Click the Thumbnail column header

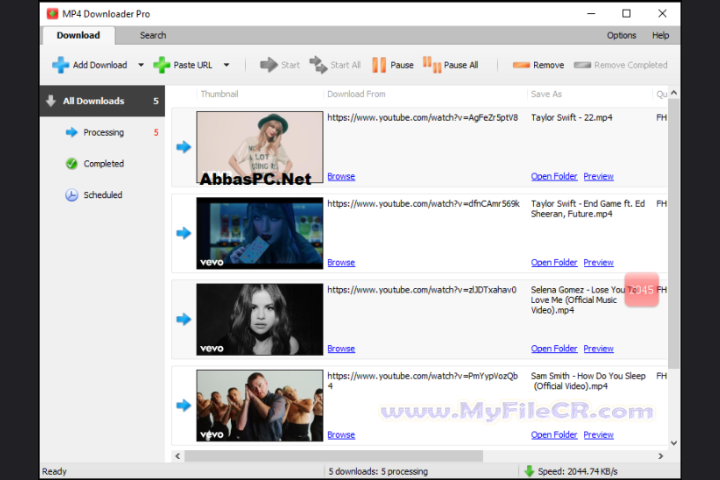tap(219, 94)
